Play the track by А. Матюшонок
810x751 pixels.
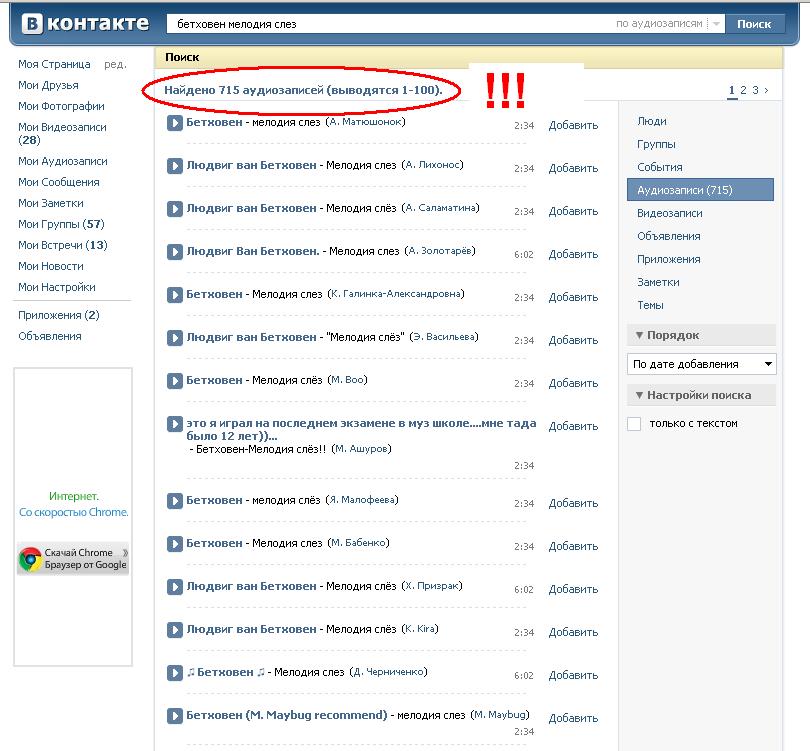(174, 123)
